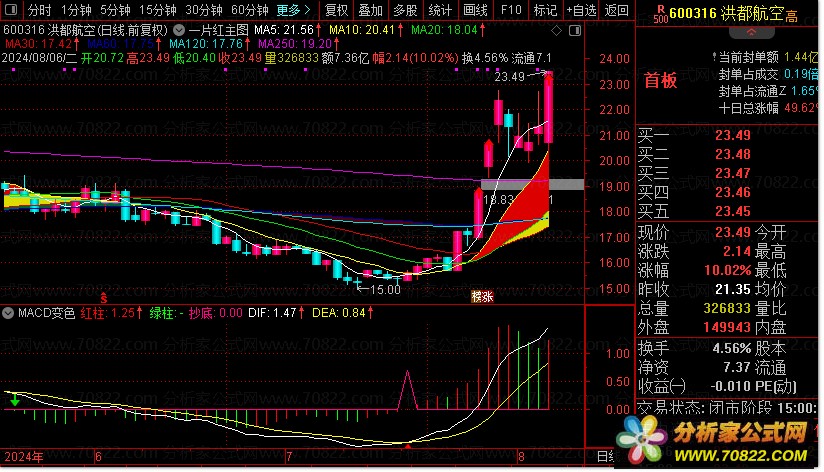The height and width of the screenshot is (472, 824).
Task: Click the red S marker on chart
Action: (104, 299)
